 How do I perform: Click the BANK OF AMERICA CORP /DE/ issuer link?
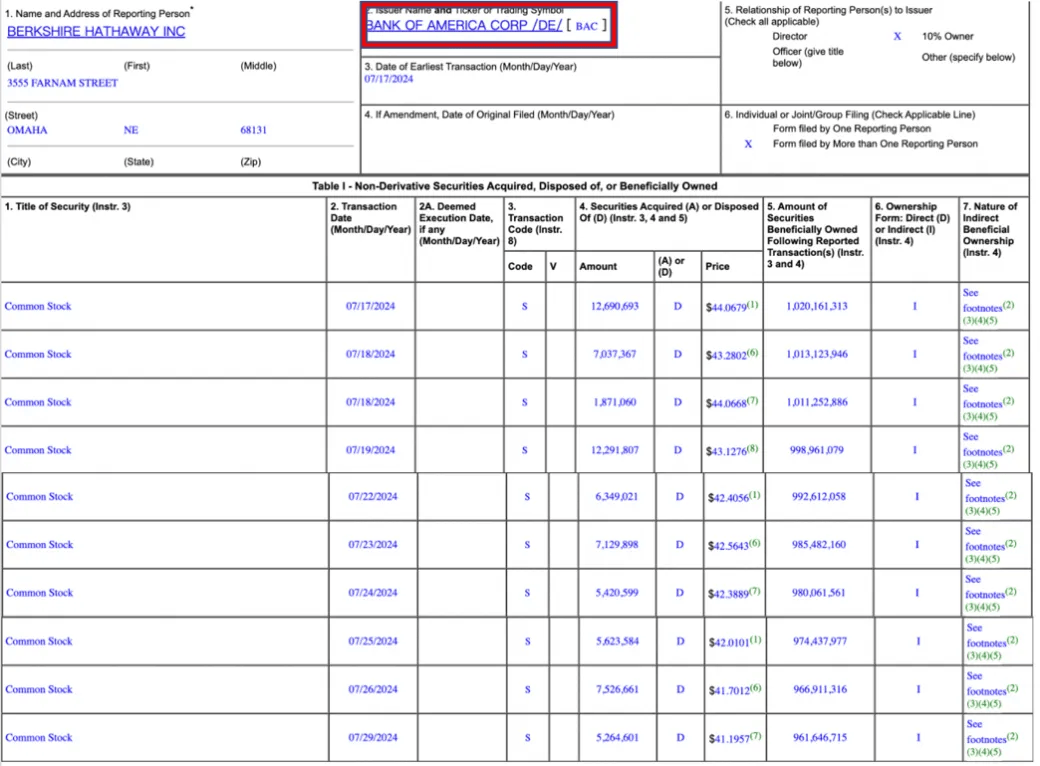464,25
